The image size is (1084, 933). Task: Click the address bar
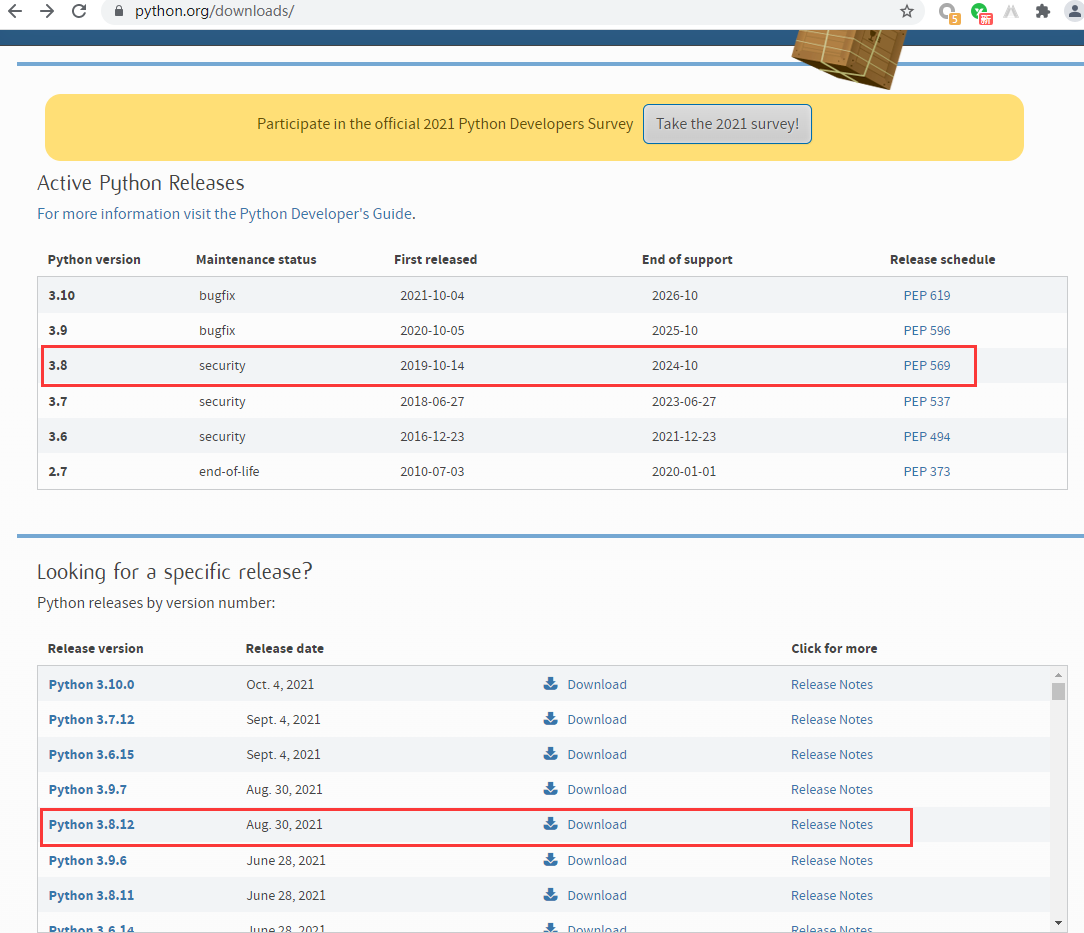pyautogui.click(x=400, y=12)
